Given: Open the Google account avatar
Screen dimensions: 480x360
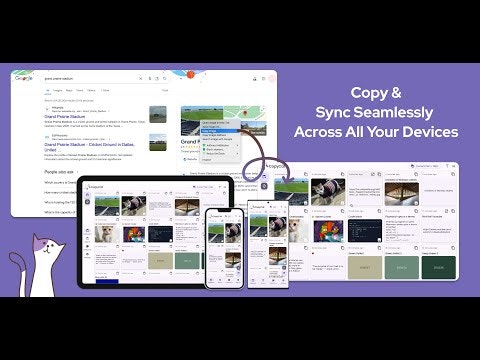Looking at the screenshot, I should pos(272,79).
